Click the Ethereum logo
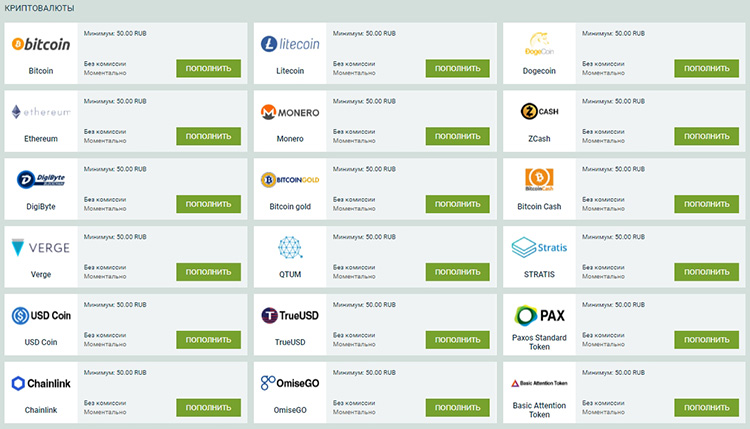The image size is (750, 429). [41, 112]
